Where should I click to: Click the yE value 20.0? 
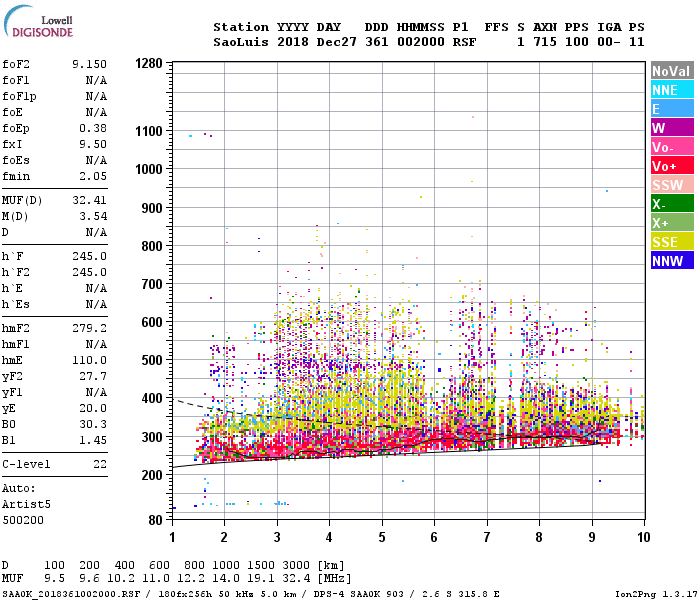pyautogui.click(x=93, y=408)
